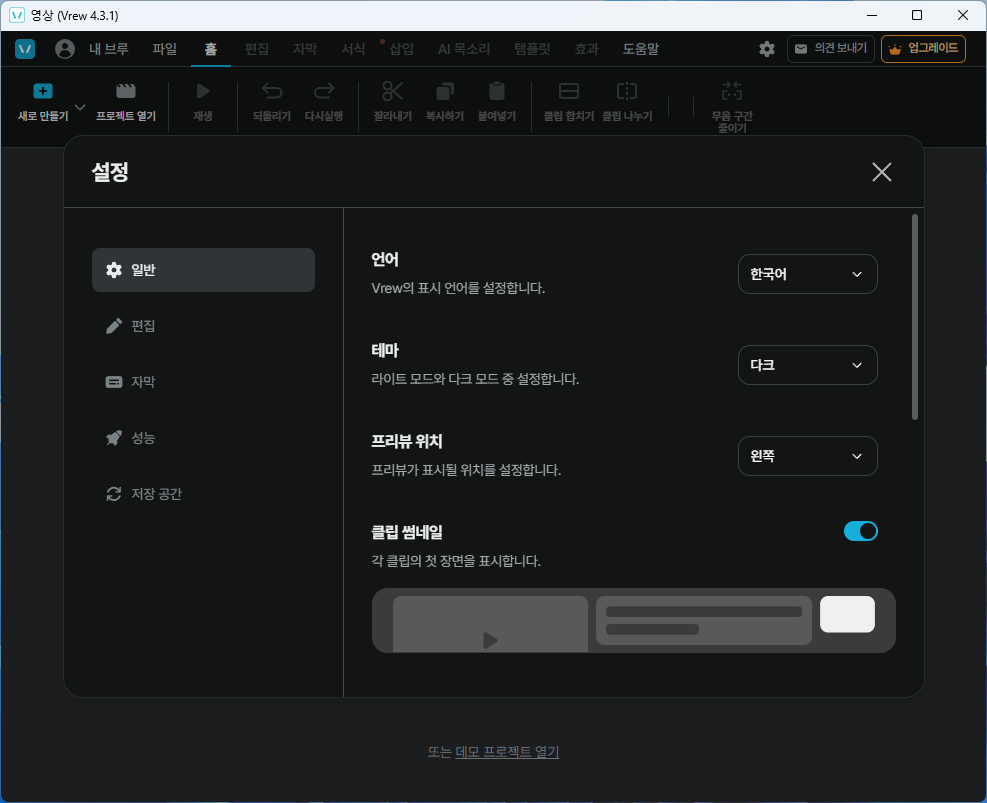The width and height of the screenshot is (987, 803).
Task: Click the Vrew logo icon in menu bar
Action: pyautogui.click(x=25, y=48)
